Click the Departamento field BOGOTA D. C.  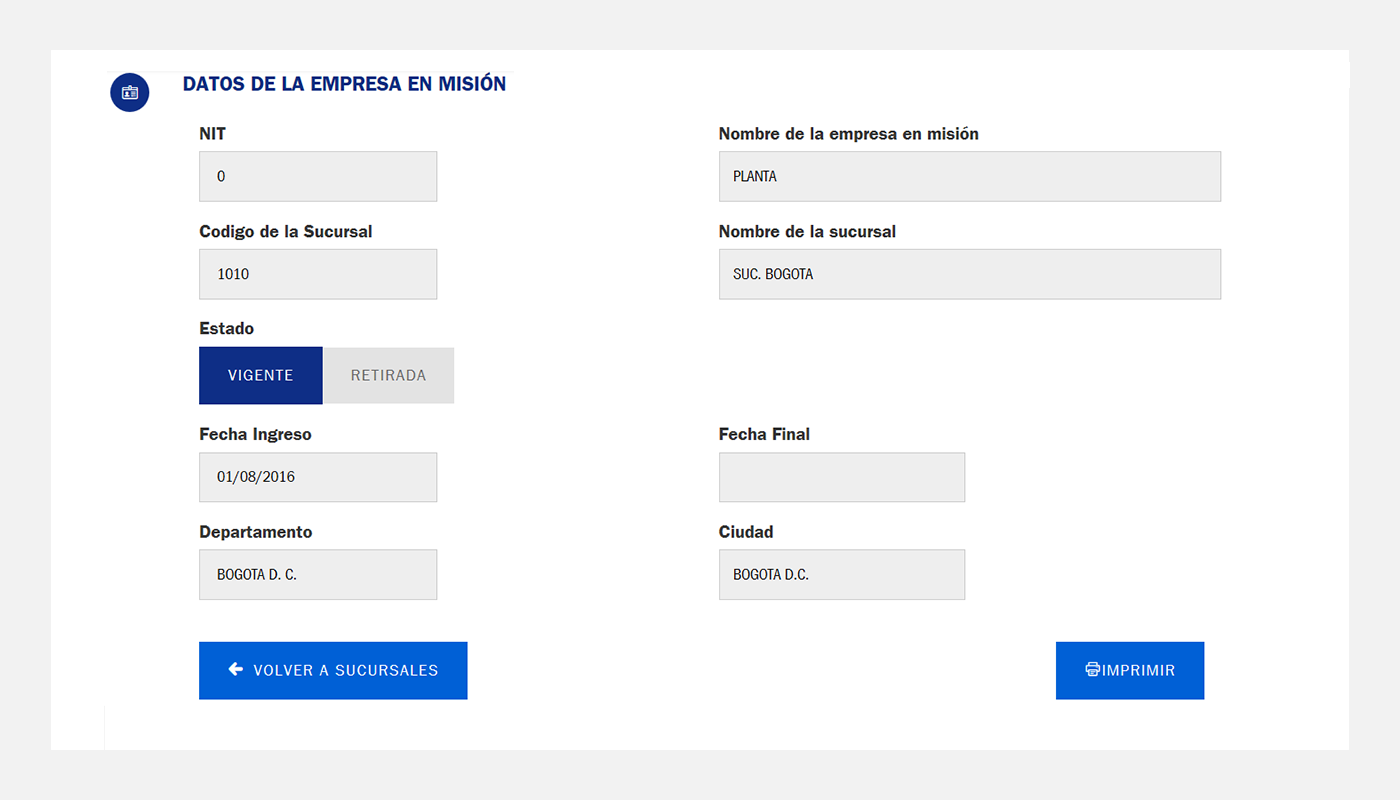pos(318,575)
